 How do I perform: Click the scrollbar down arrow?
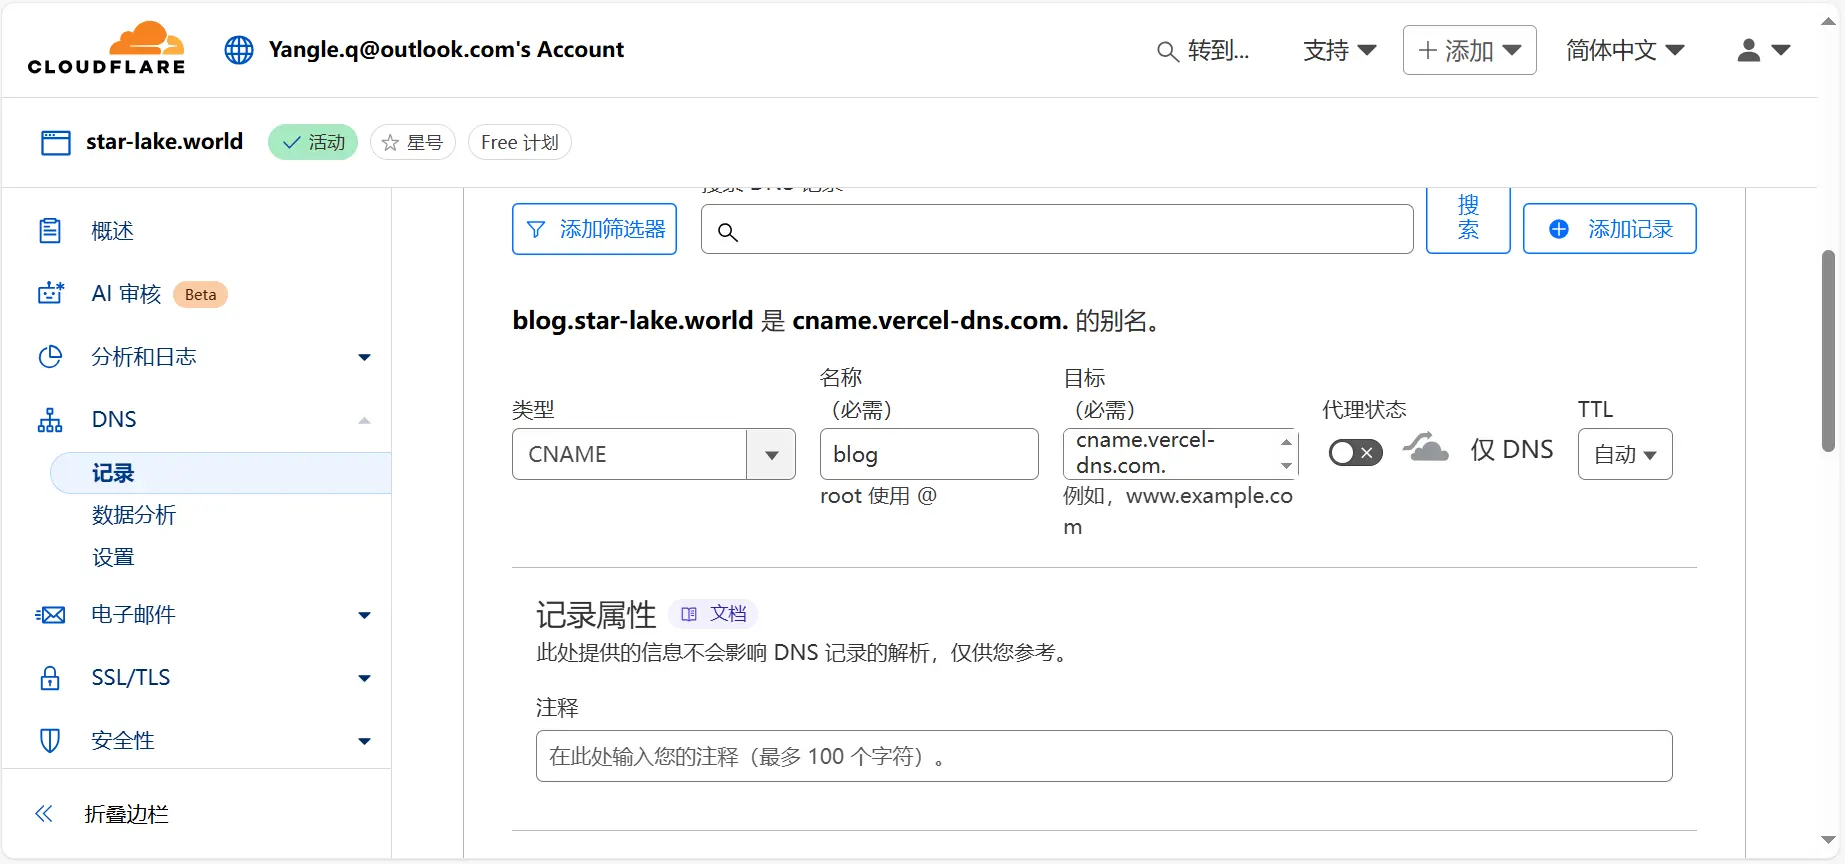[1829, 840]
